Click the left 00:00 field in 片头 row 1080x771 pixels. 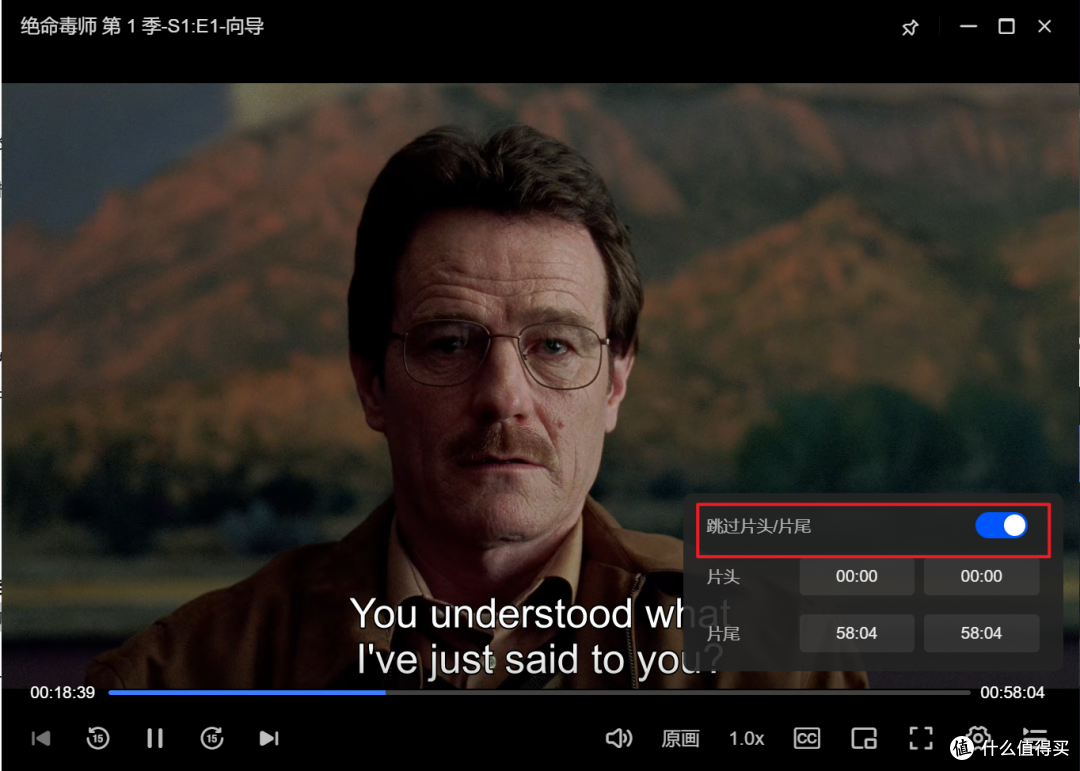(857, 576)
